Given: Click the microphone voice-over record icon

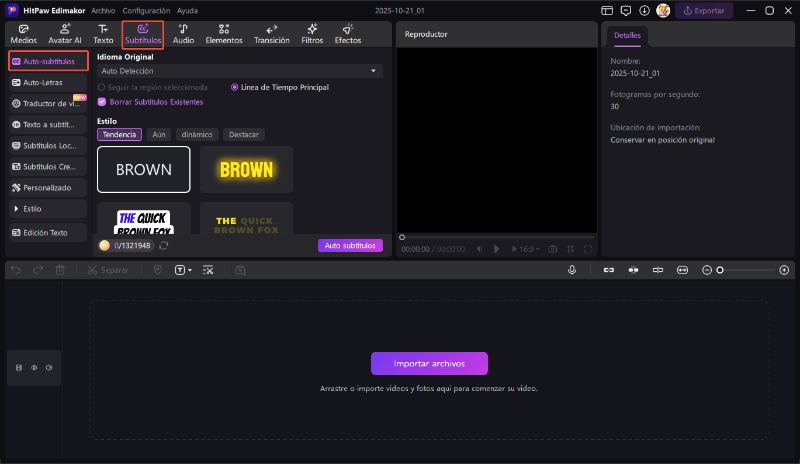Looking at the screenshot, I should (x=572, y=270).
